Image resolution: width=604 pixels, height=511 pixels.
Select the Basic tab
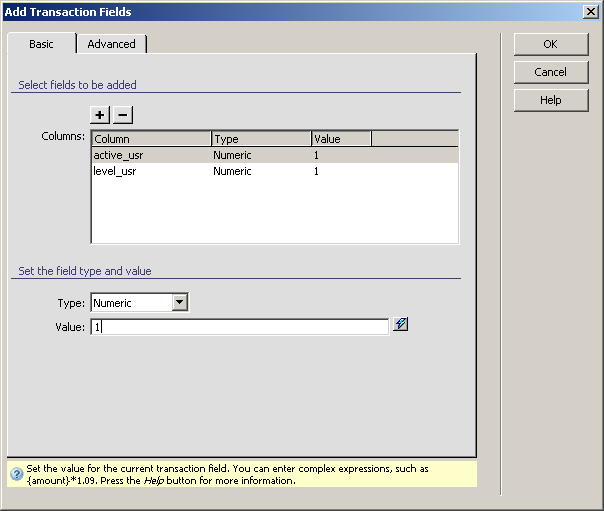[41, 44]
